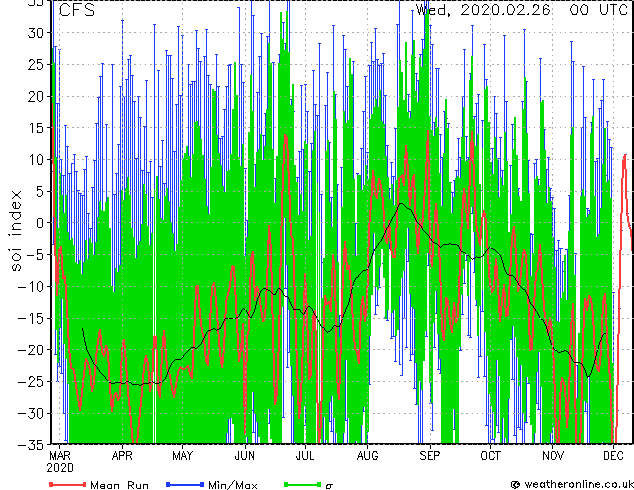The width and height of the screenshot is (634, 490).
Task: Click the y-axis value 30
Action: 35,33
